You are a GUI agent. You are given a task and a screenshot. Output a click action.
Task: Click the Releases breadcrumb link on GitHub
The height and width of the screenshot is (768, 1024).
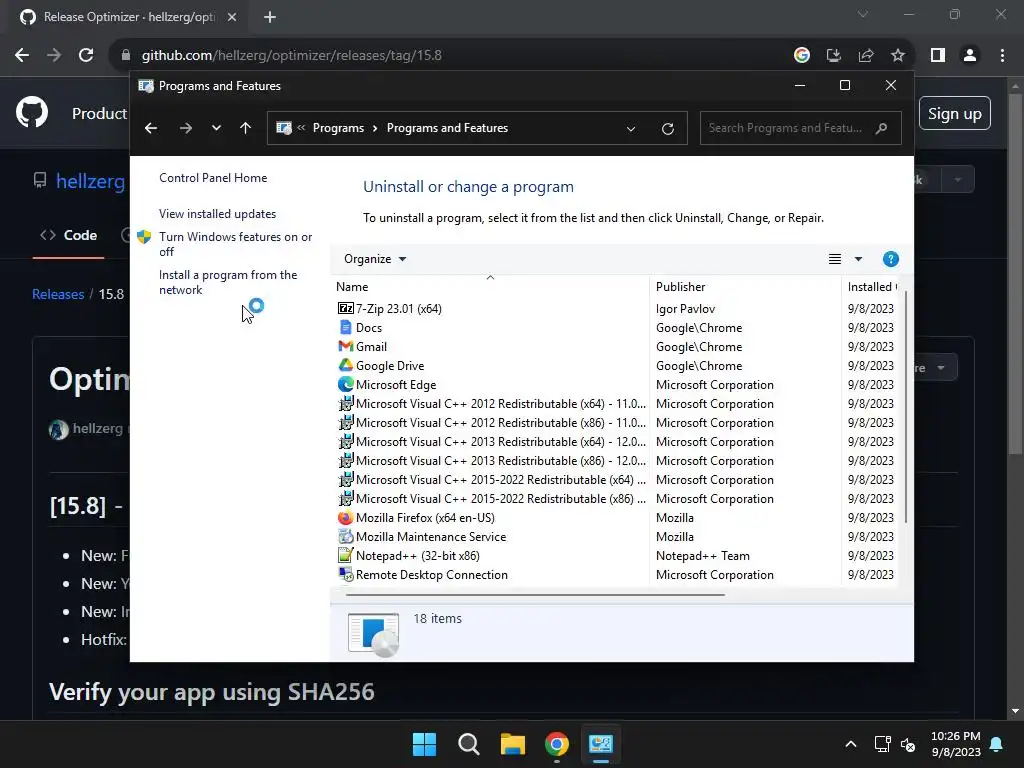pyautogui.click(x=58, y=294)
